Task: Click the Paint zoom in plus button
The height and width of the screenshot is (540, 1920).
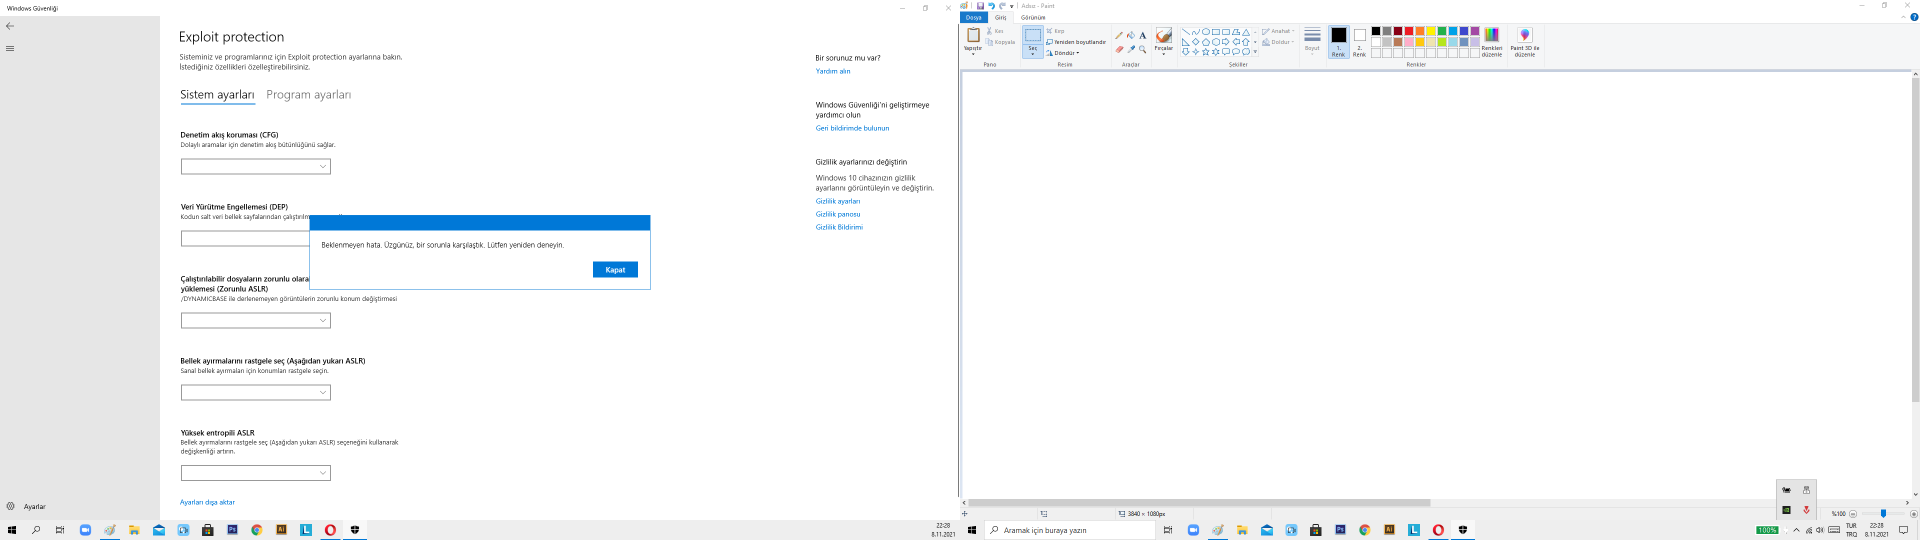Action: (1913, 514)
